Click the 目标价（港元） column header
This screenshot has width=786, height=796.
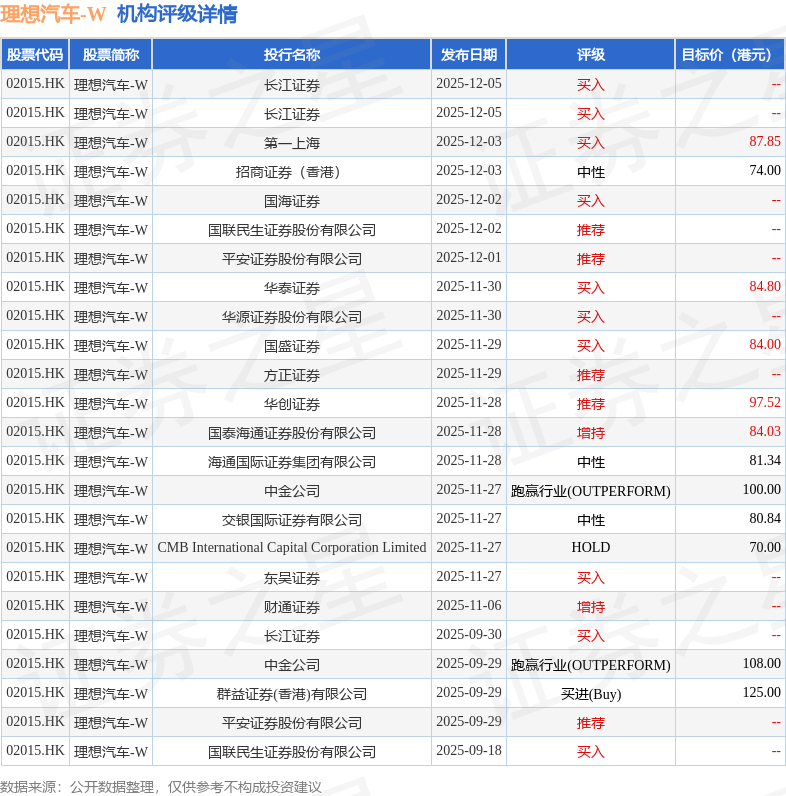729,55
